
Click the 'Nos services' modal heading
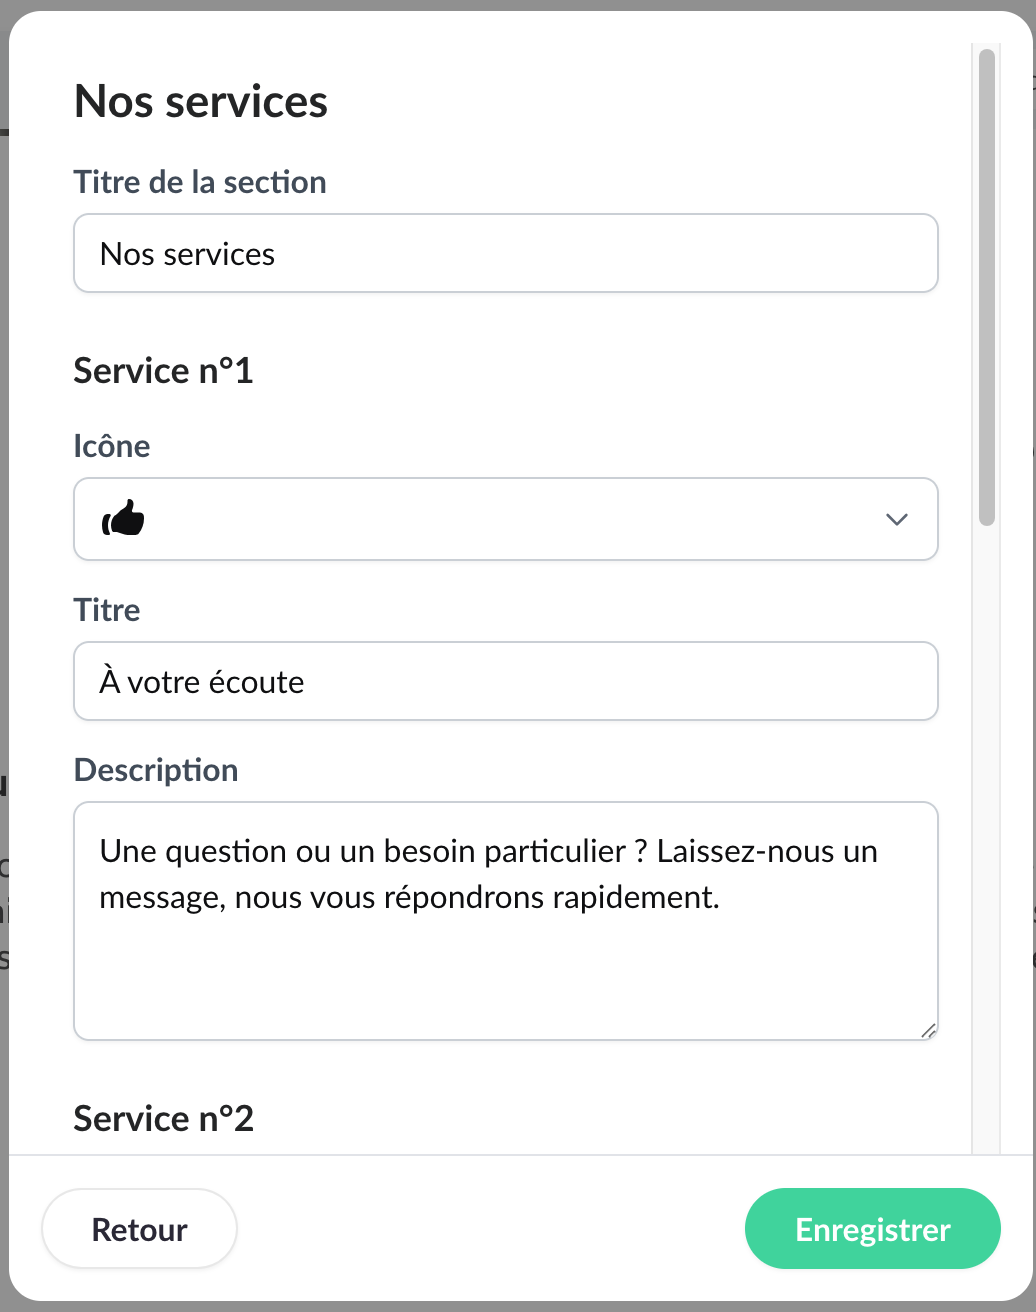tap(201, 101)
